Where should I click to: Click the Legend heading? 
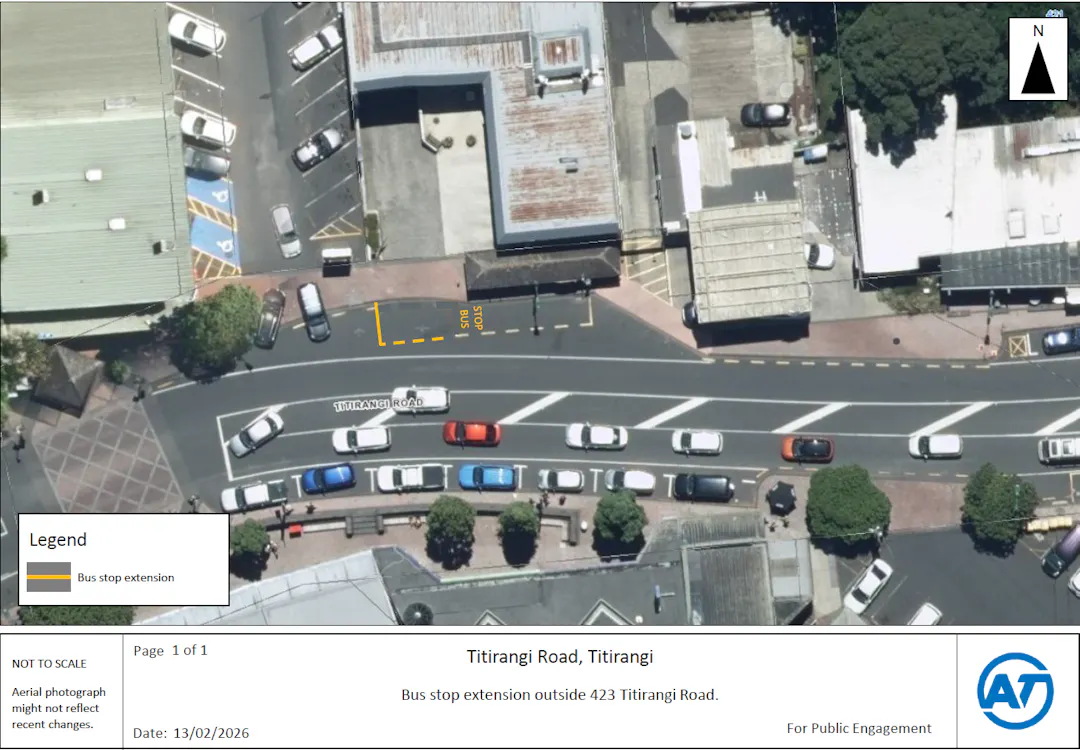[58, 540]
